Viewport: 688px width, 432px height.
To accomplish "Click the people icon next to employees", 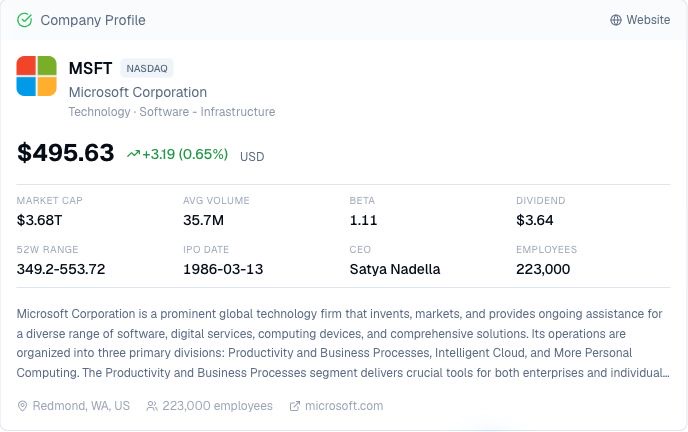I will click(x=152, y=406).
